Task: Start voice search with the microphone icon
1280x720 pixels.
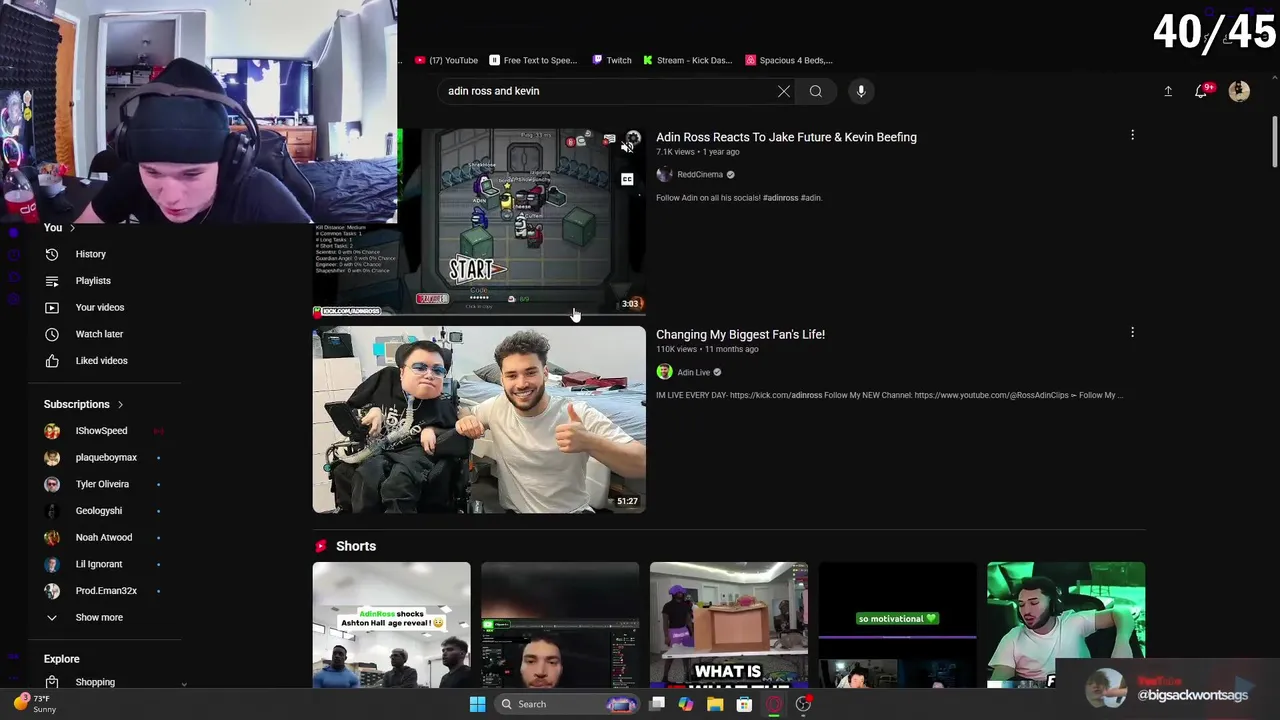Action: pos(861,91)
